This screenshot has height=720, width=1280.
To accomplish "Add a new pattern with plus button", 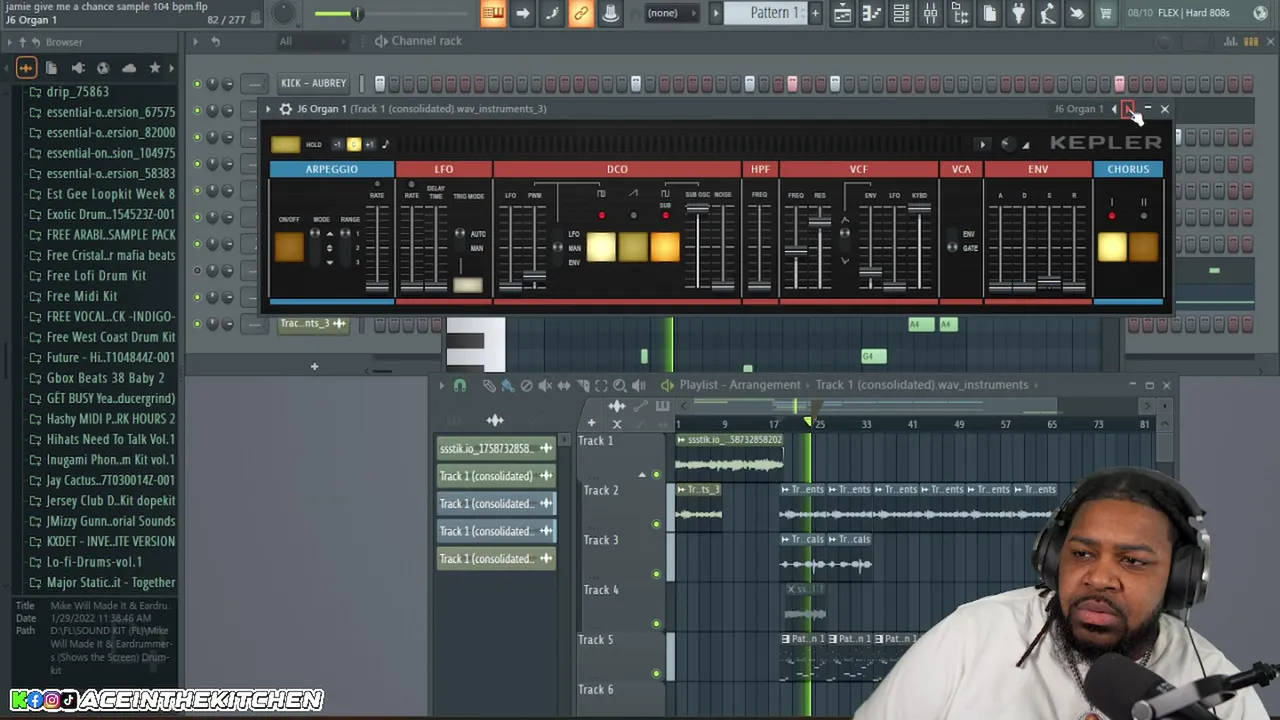I will [815, 13].
